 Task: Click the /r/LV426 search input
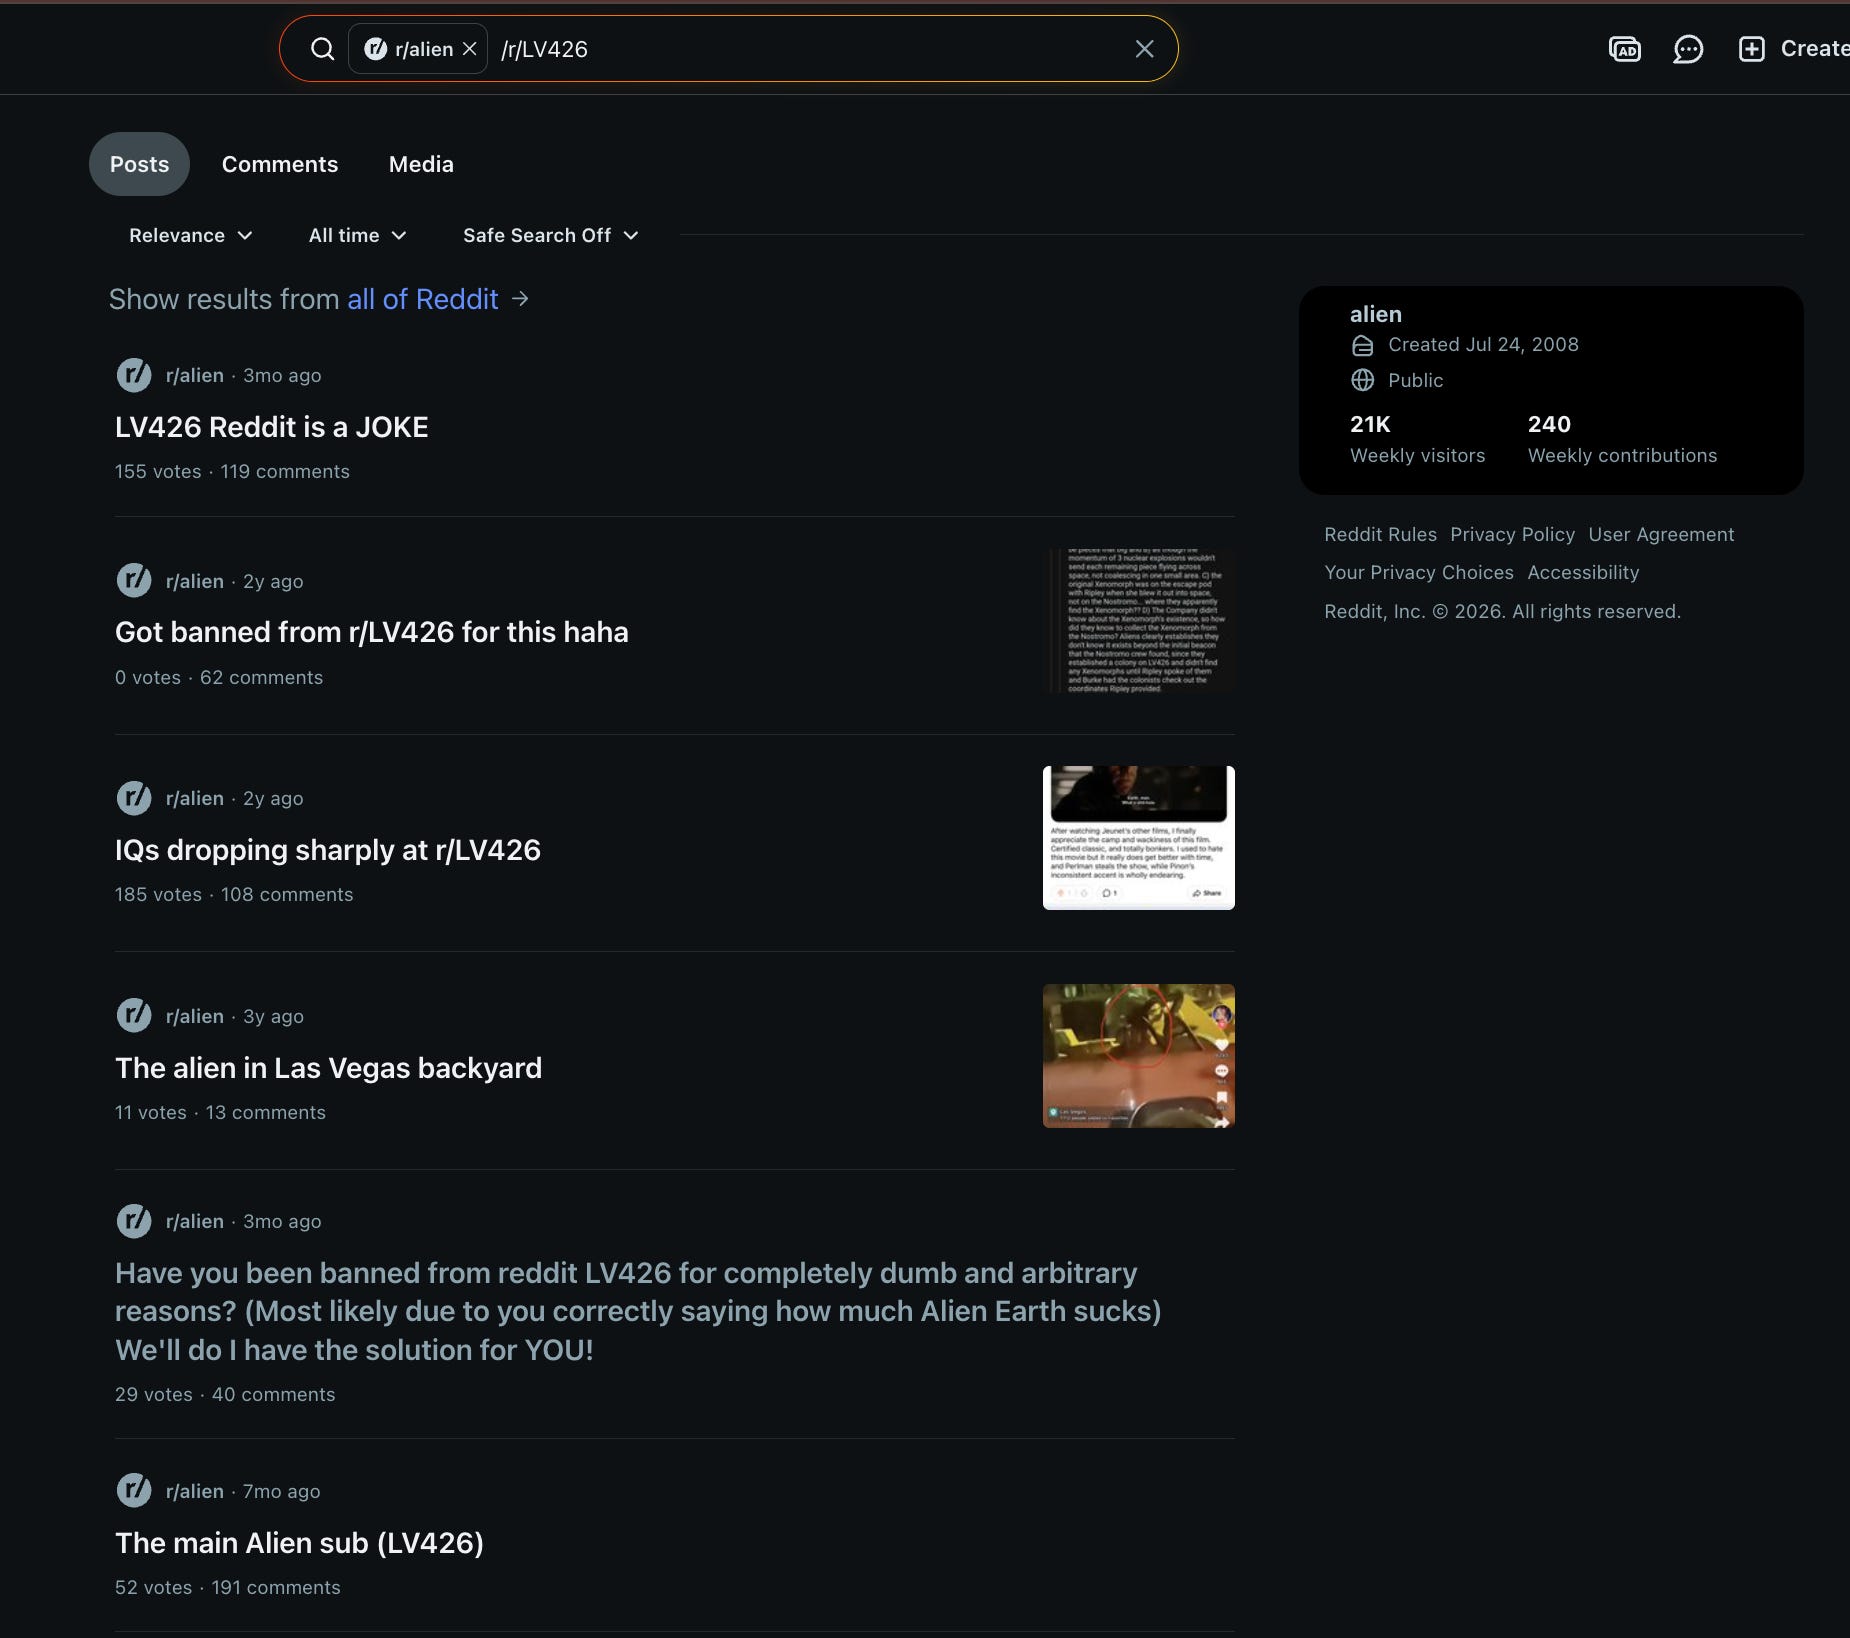(x=810, y=49)
